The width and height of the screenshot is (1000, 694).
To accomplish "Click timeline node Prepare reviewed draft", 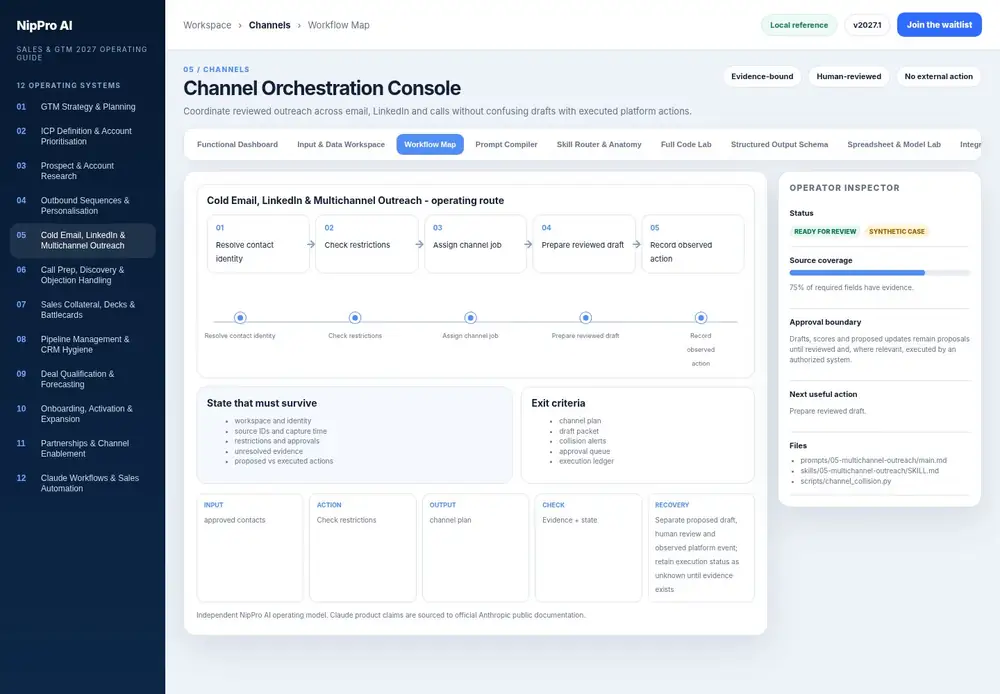I will tap(585, 318).
